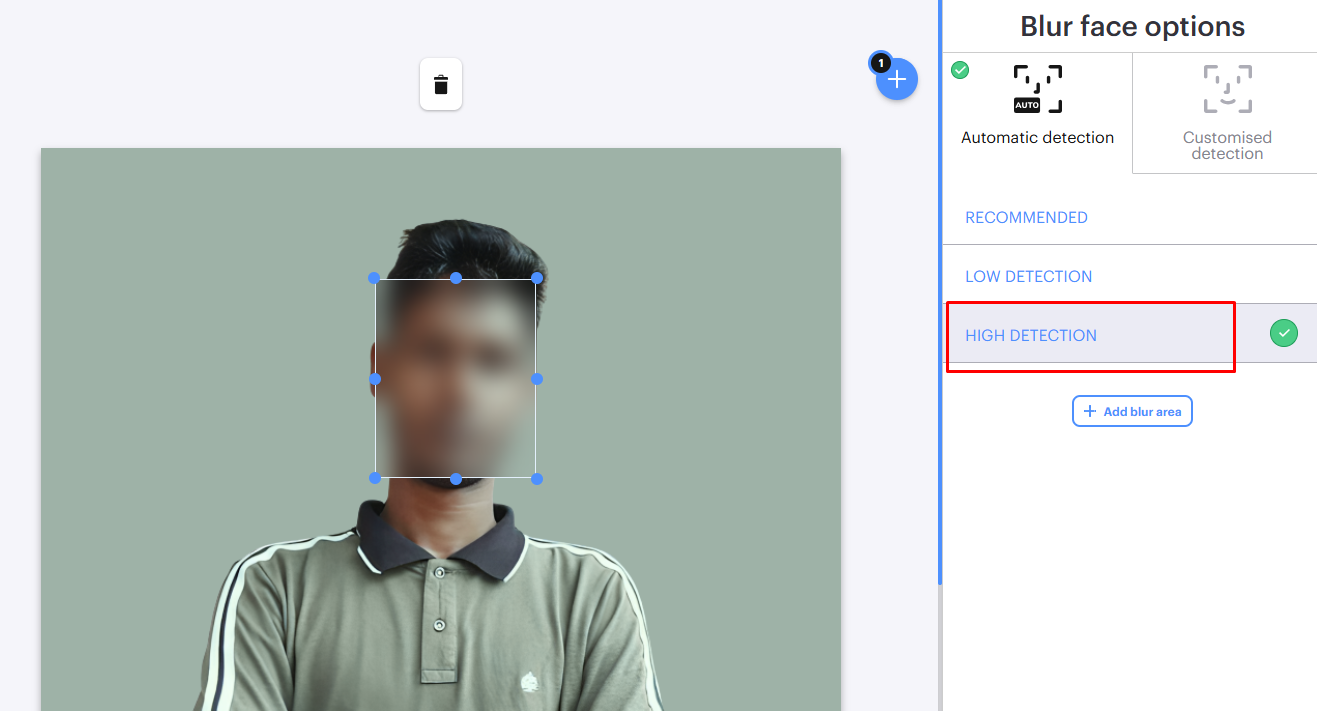Select the LOW DETECTION level
Viewport: 1317px width, 711px height.
point(1028,276)
